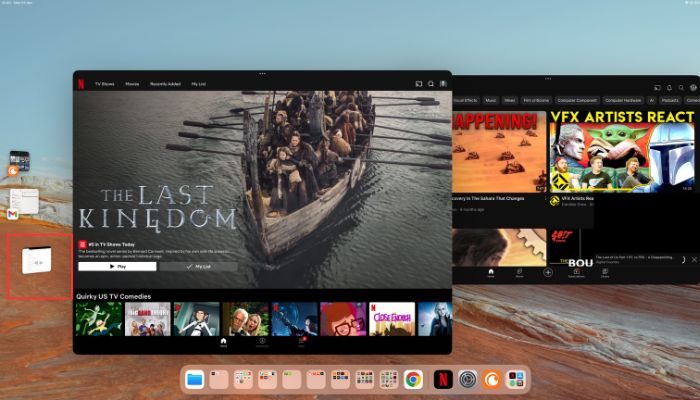
Task: Open search in the YouTube window
Action: (681, 88)
